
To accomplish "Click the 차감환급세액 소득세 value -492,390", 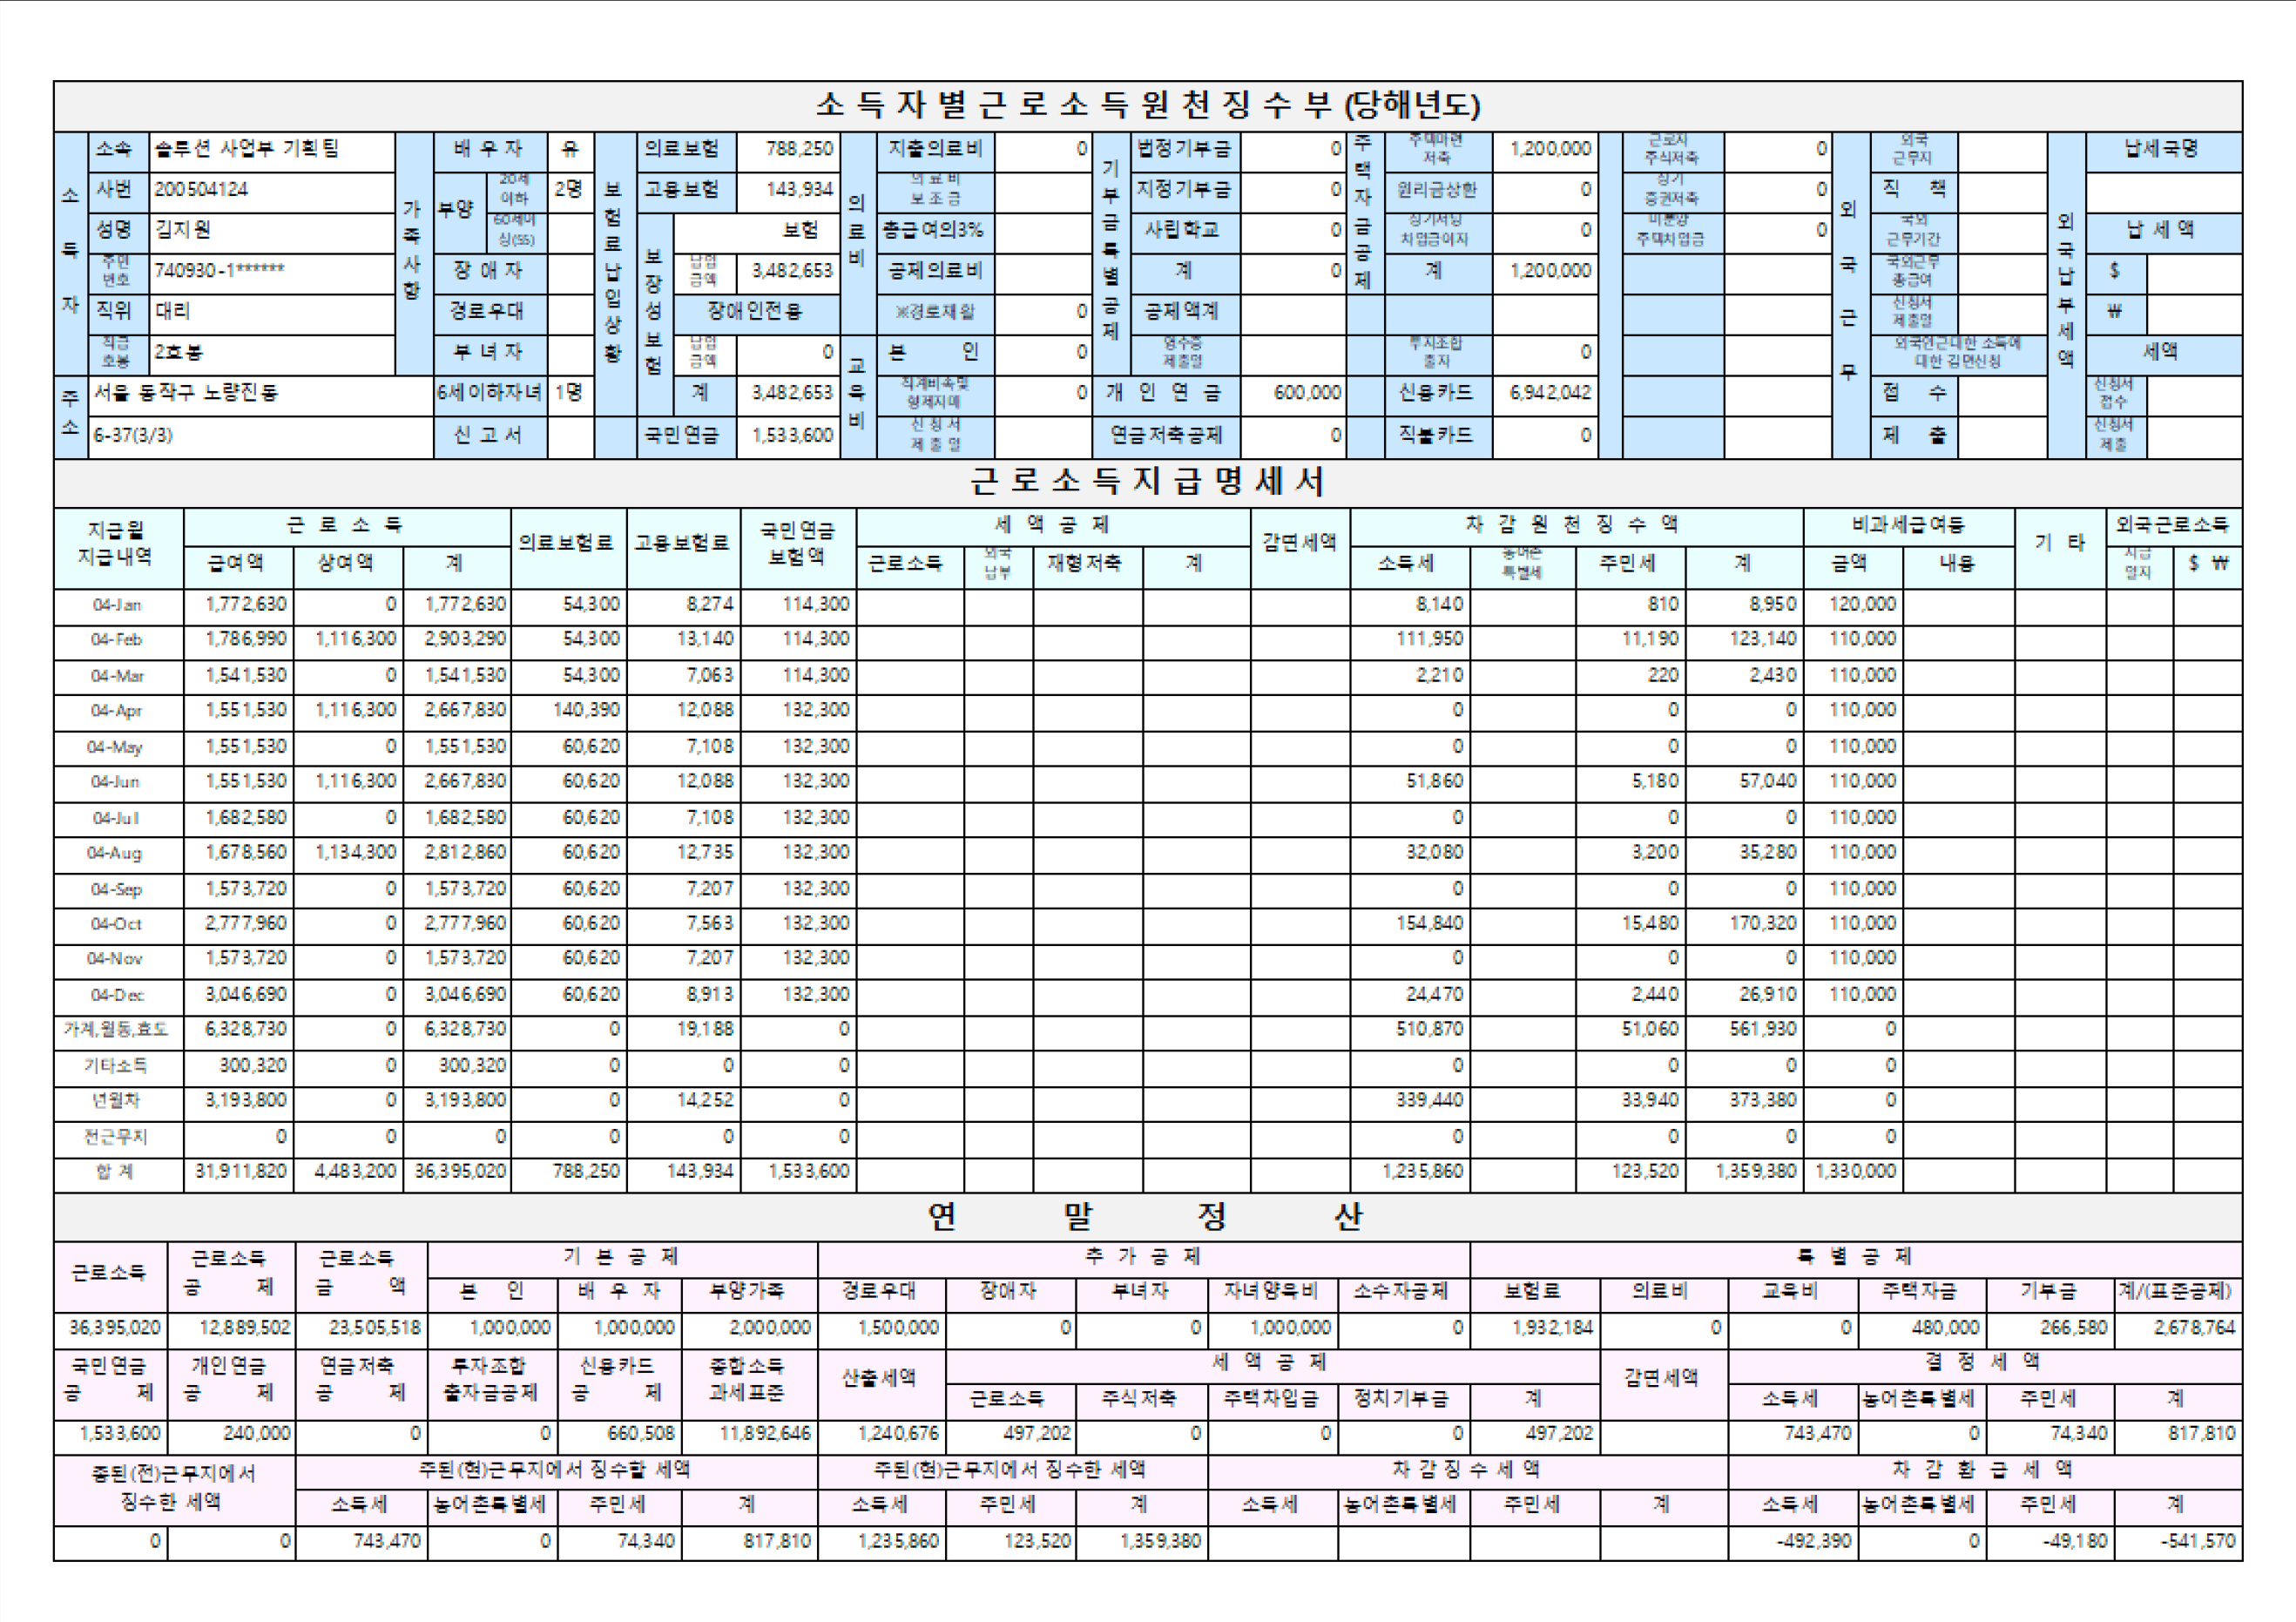I will pyautogui.click(x=1814, y=1543).
